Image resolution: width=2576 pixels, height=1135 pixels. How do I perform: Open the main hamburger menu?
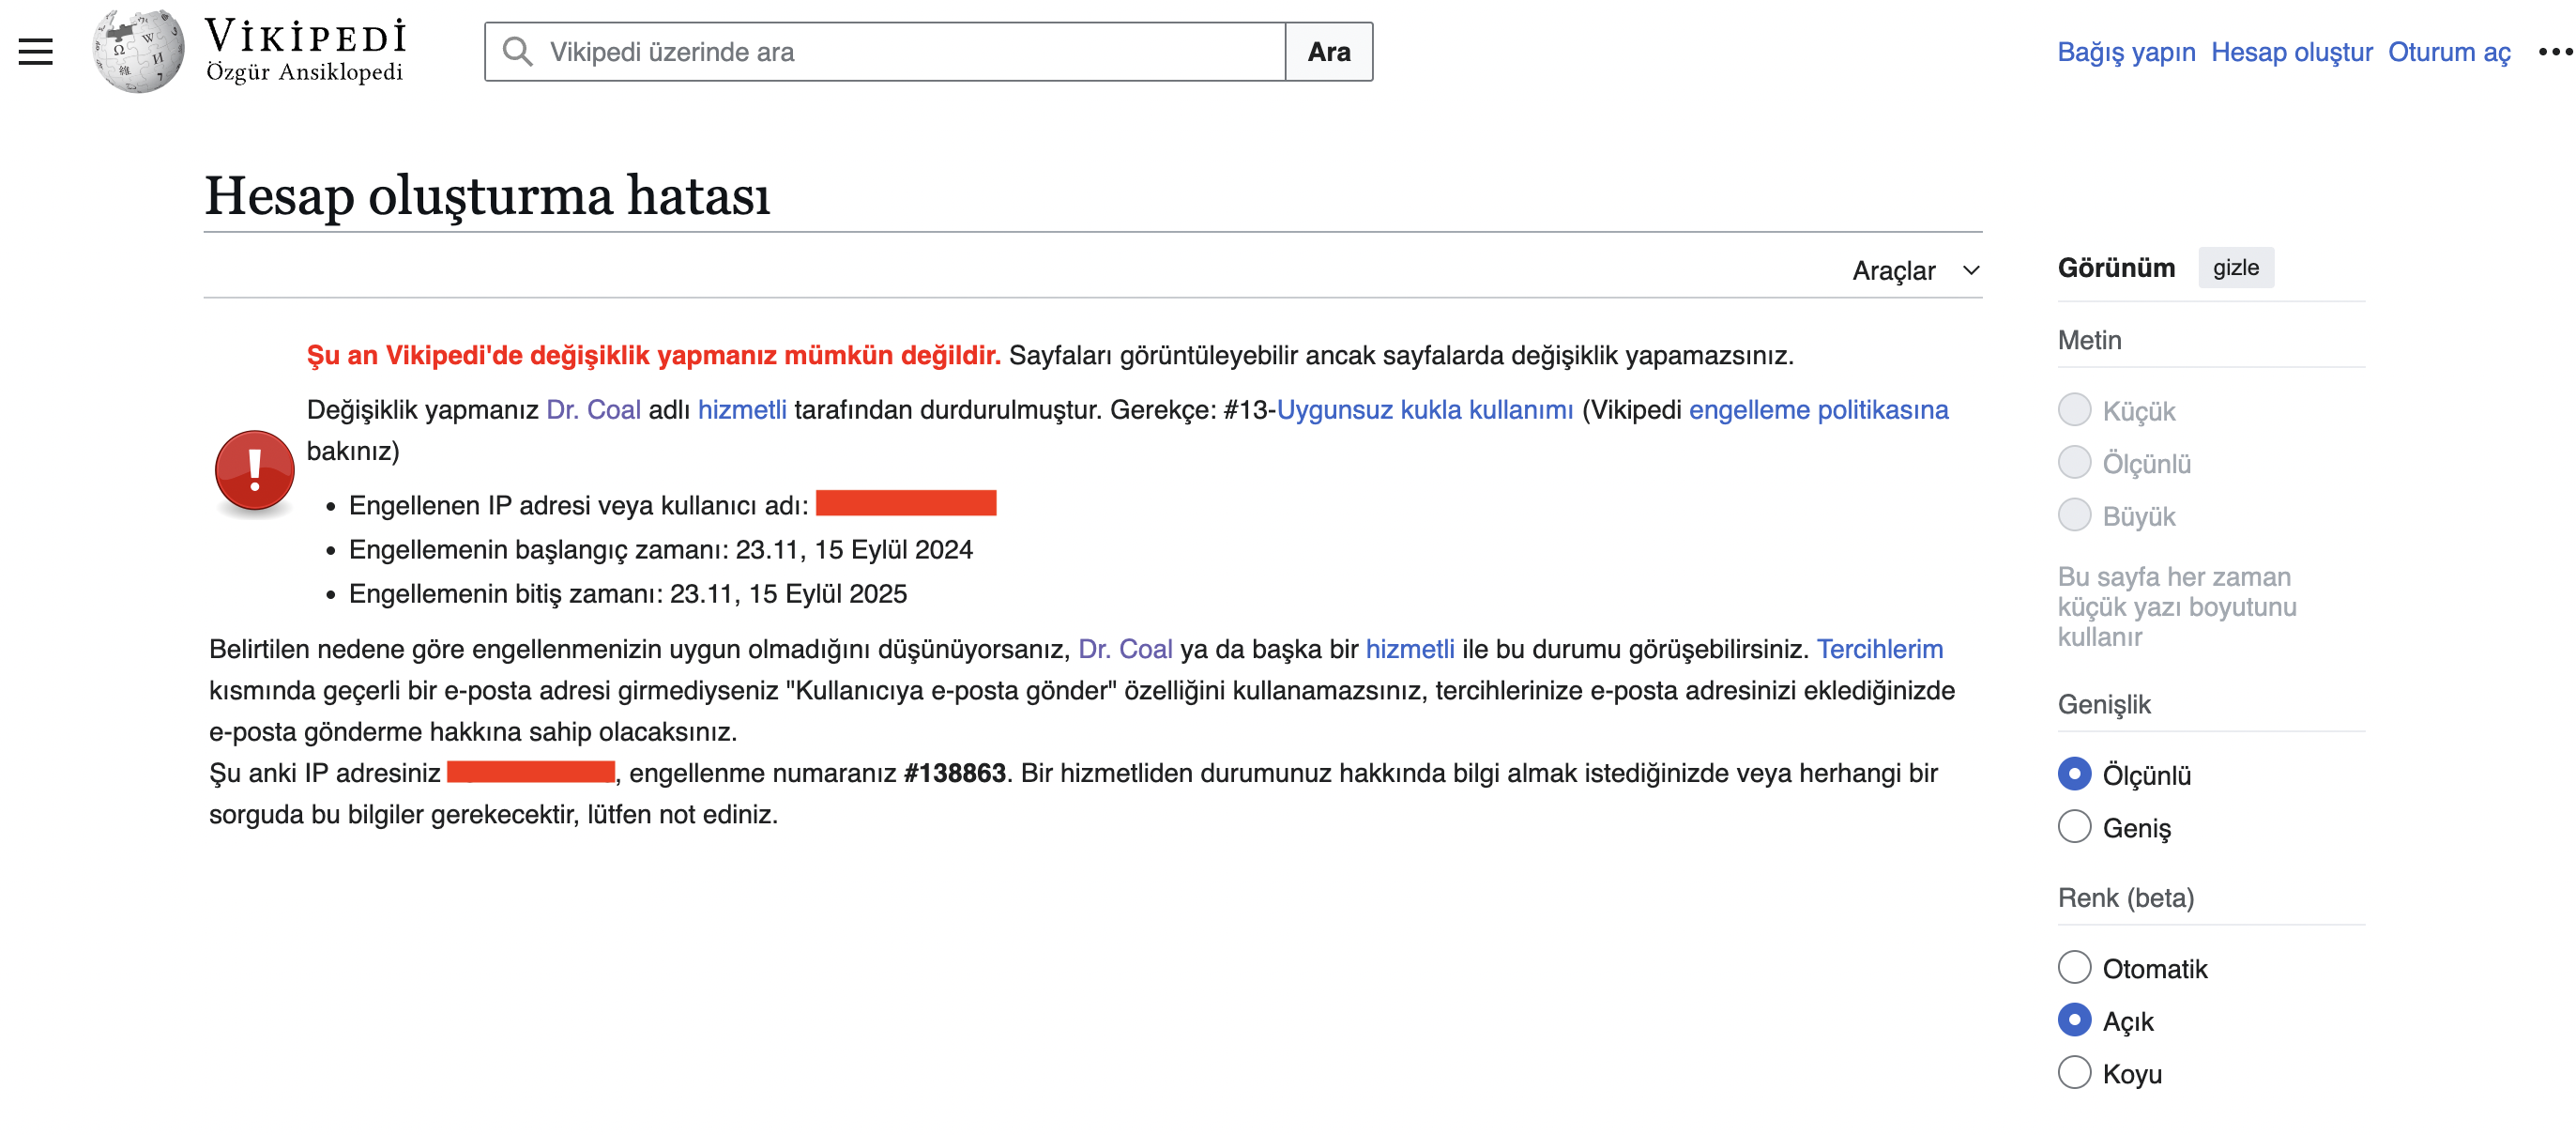(36, 52)
